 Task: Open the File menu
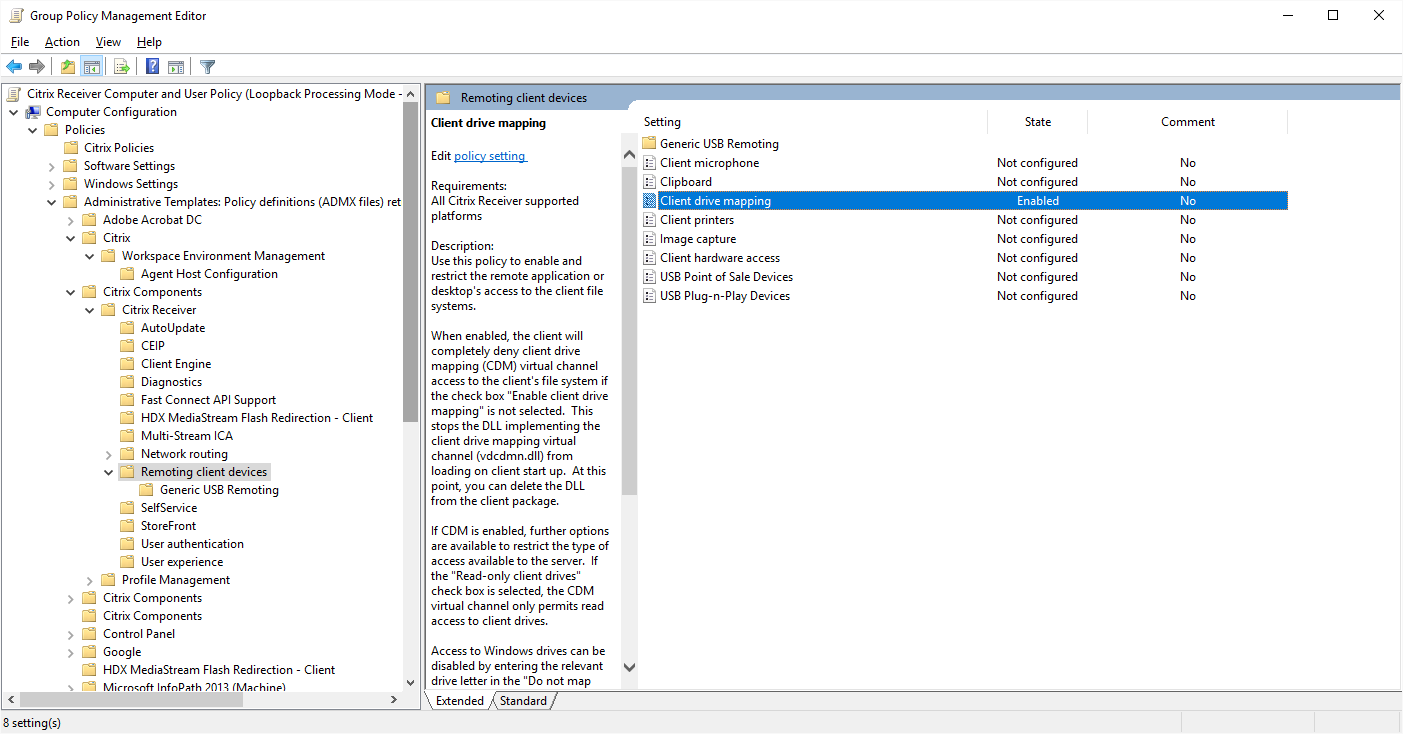pyautogui.click(x=20, y=42)
